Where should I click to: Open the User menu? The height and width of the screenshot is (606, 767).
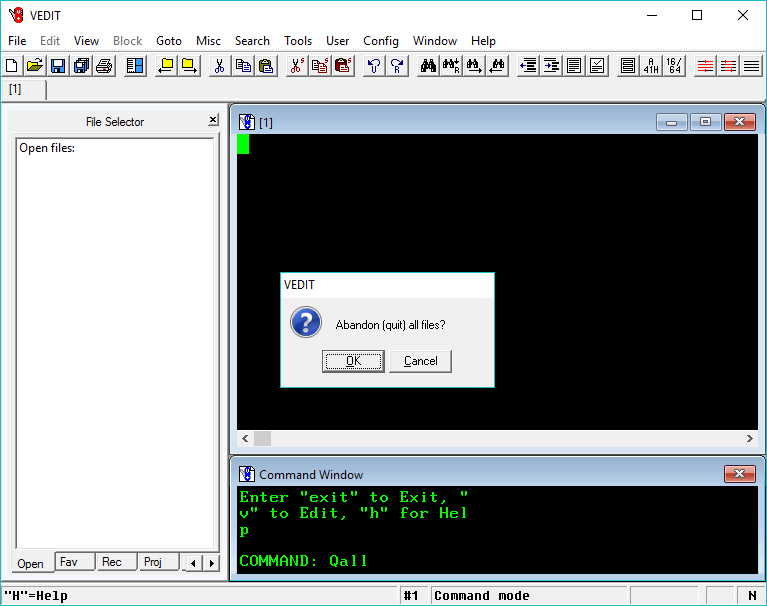click(338, 41)
